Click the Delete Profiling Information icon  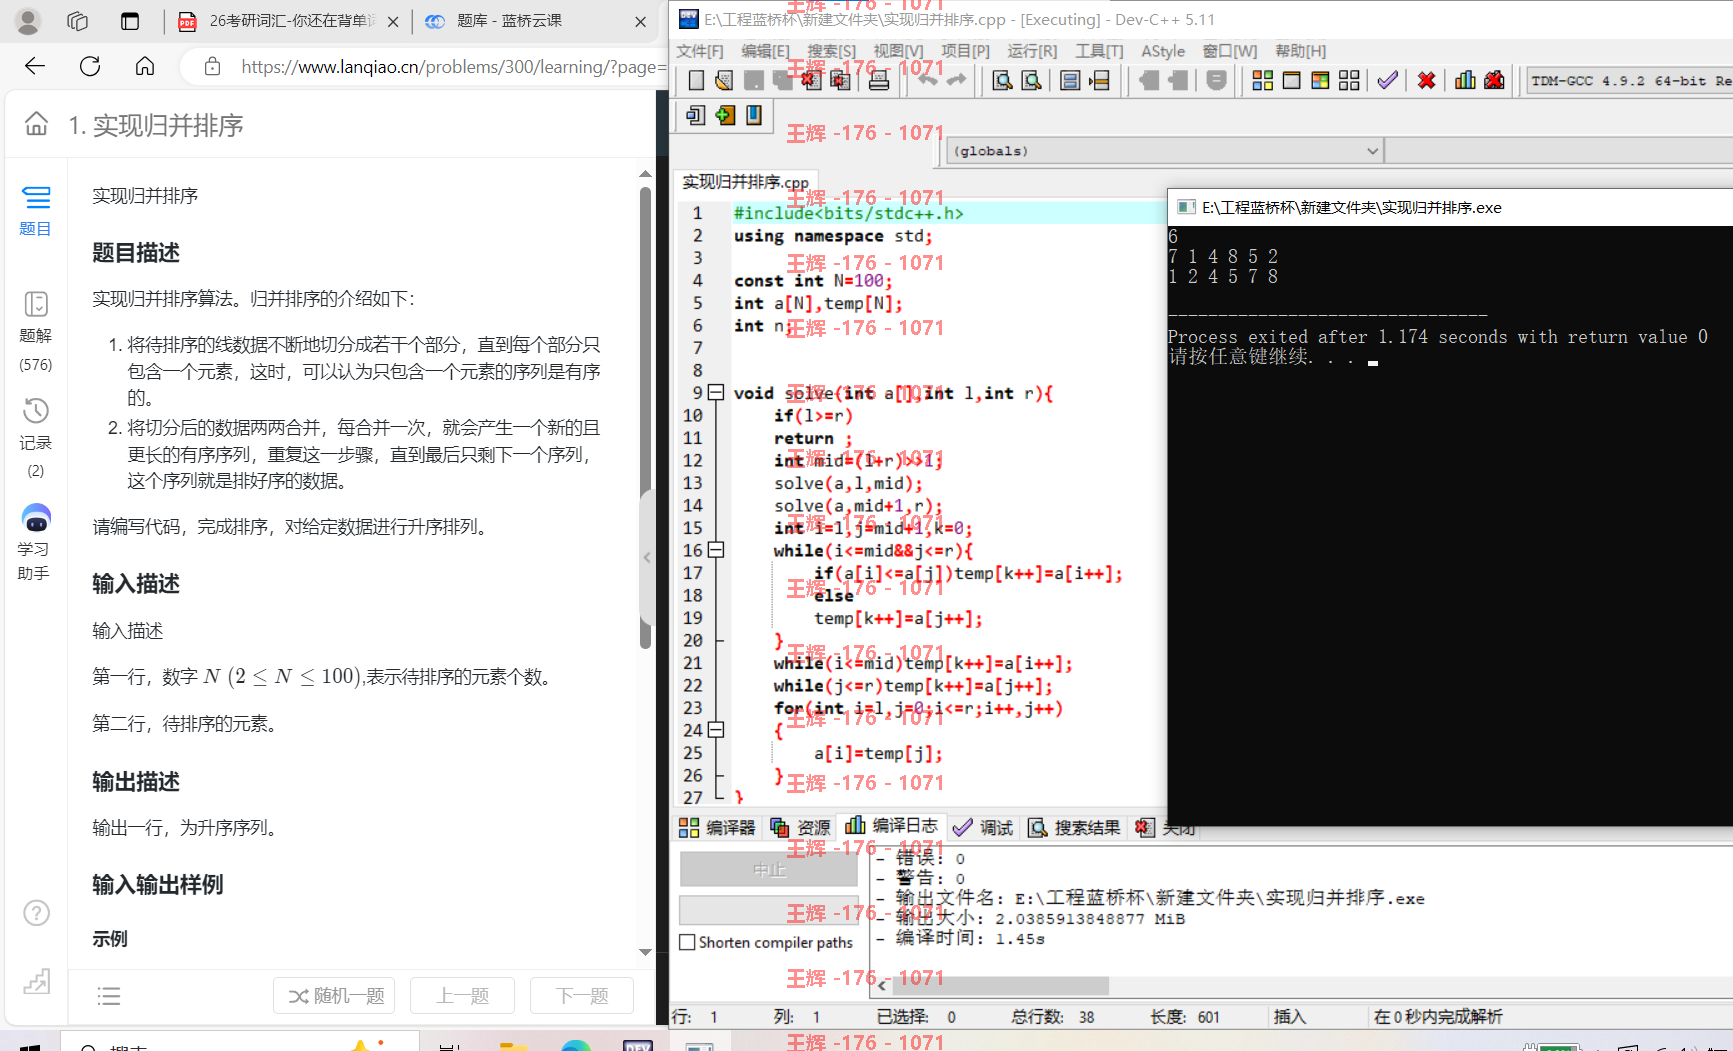click(1494, 81)
